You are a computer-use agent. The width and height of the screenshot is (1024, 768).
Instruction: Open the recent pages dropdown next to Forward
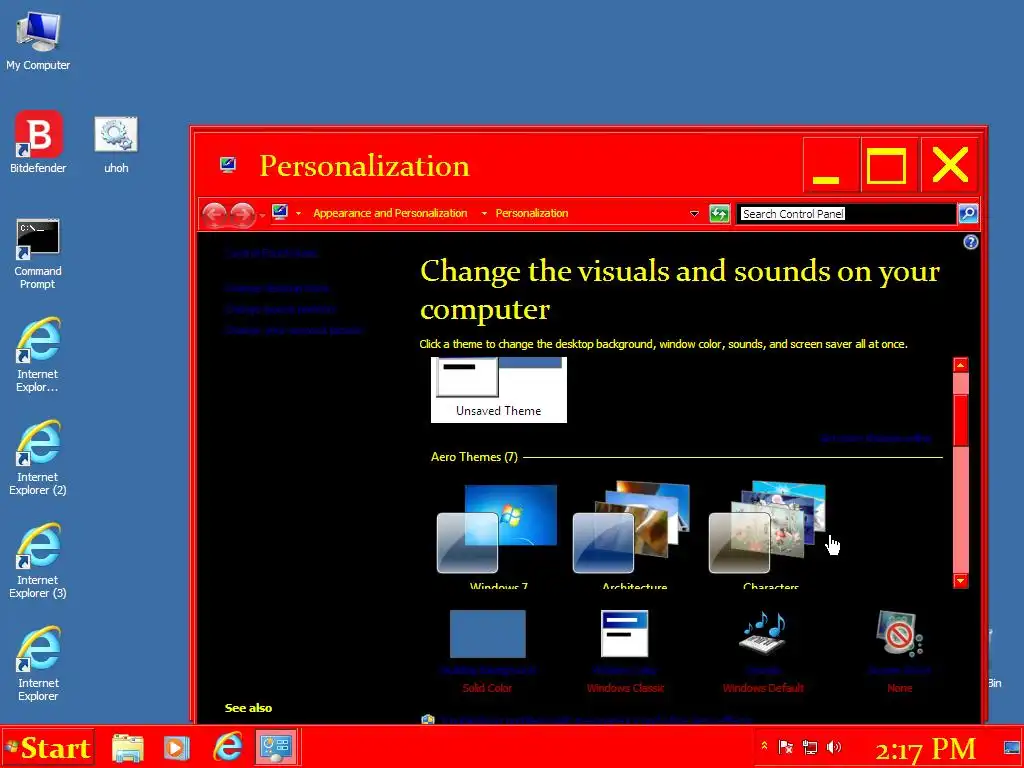point(262,214)
